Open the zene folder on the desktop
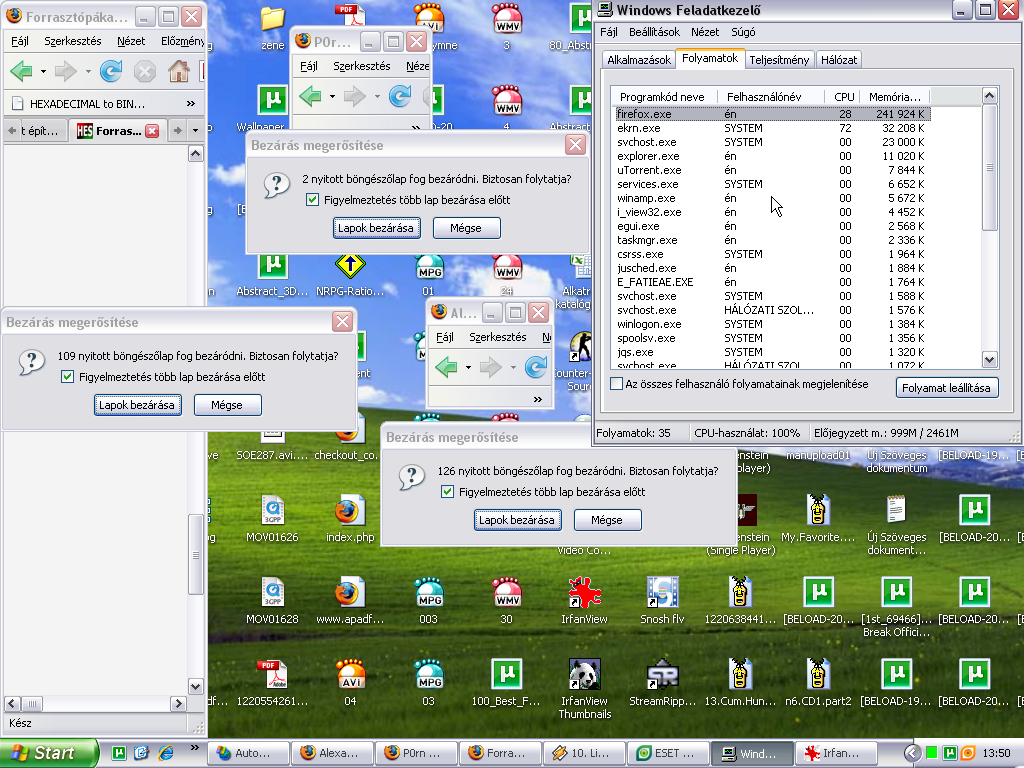Screen dimensions: 1024x768 [272, 27]
